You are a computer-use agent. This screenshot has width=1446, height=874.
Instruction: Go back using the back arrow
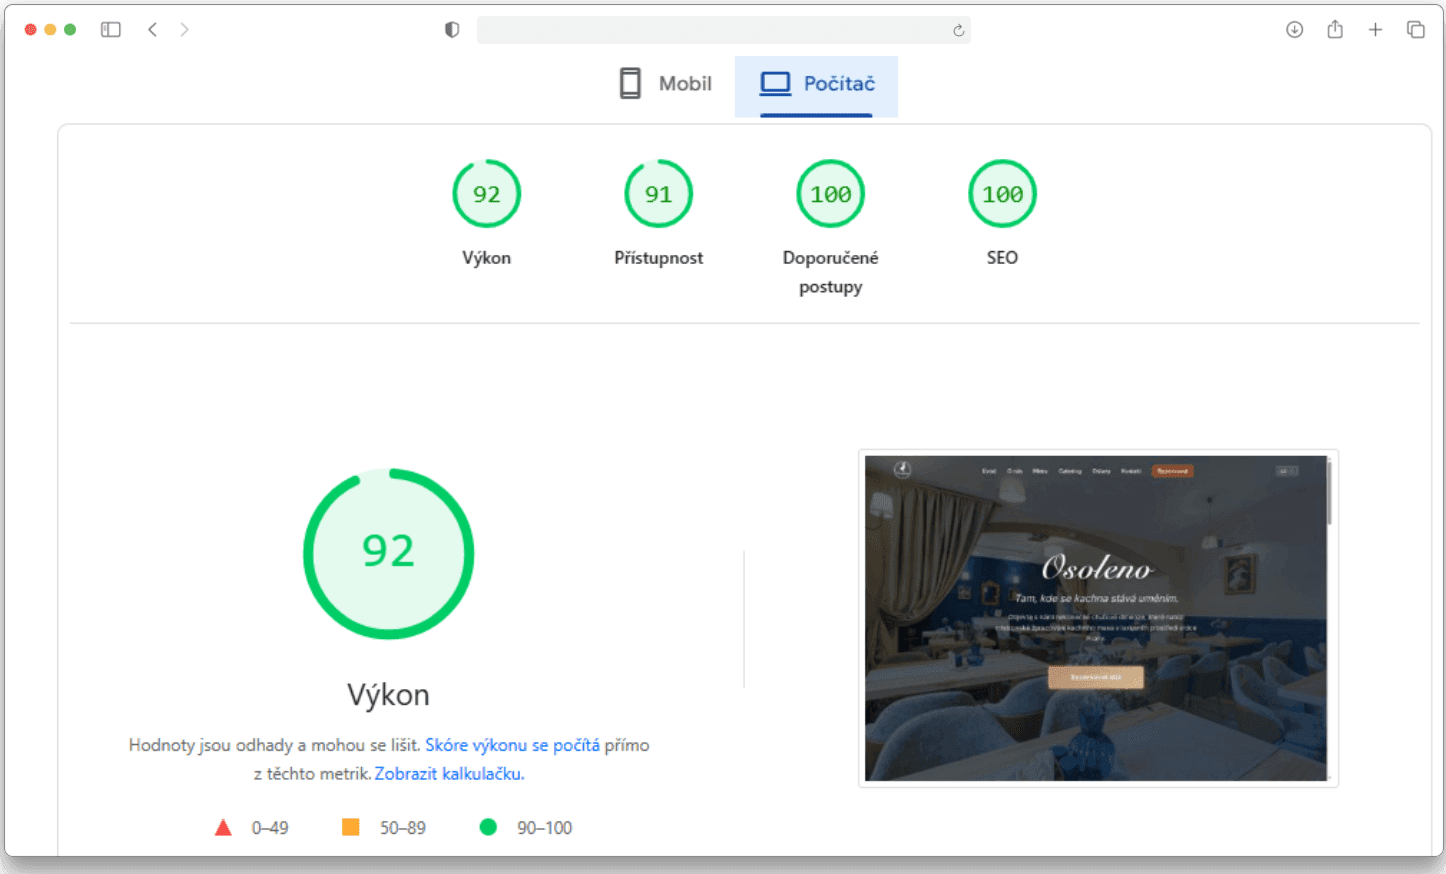(152, 30)
